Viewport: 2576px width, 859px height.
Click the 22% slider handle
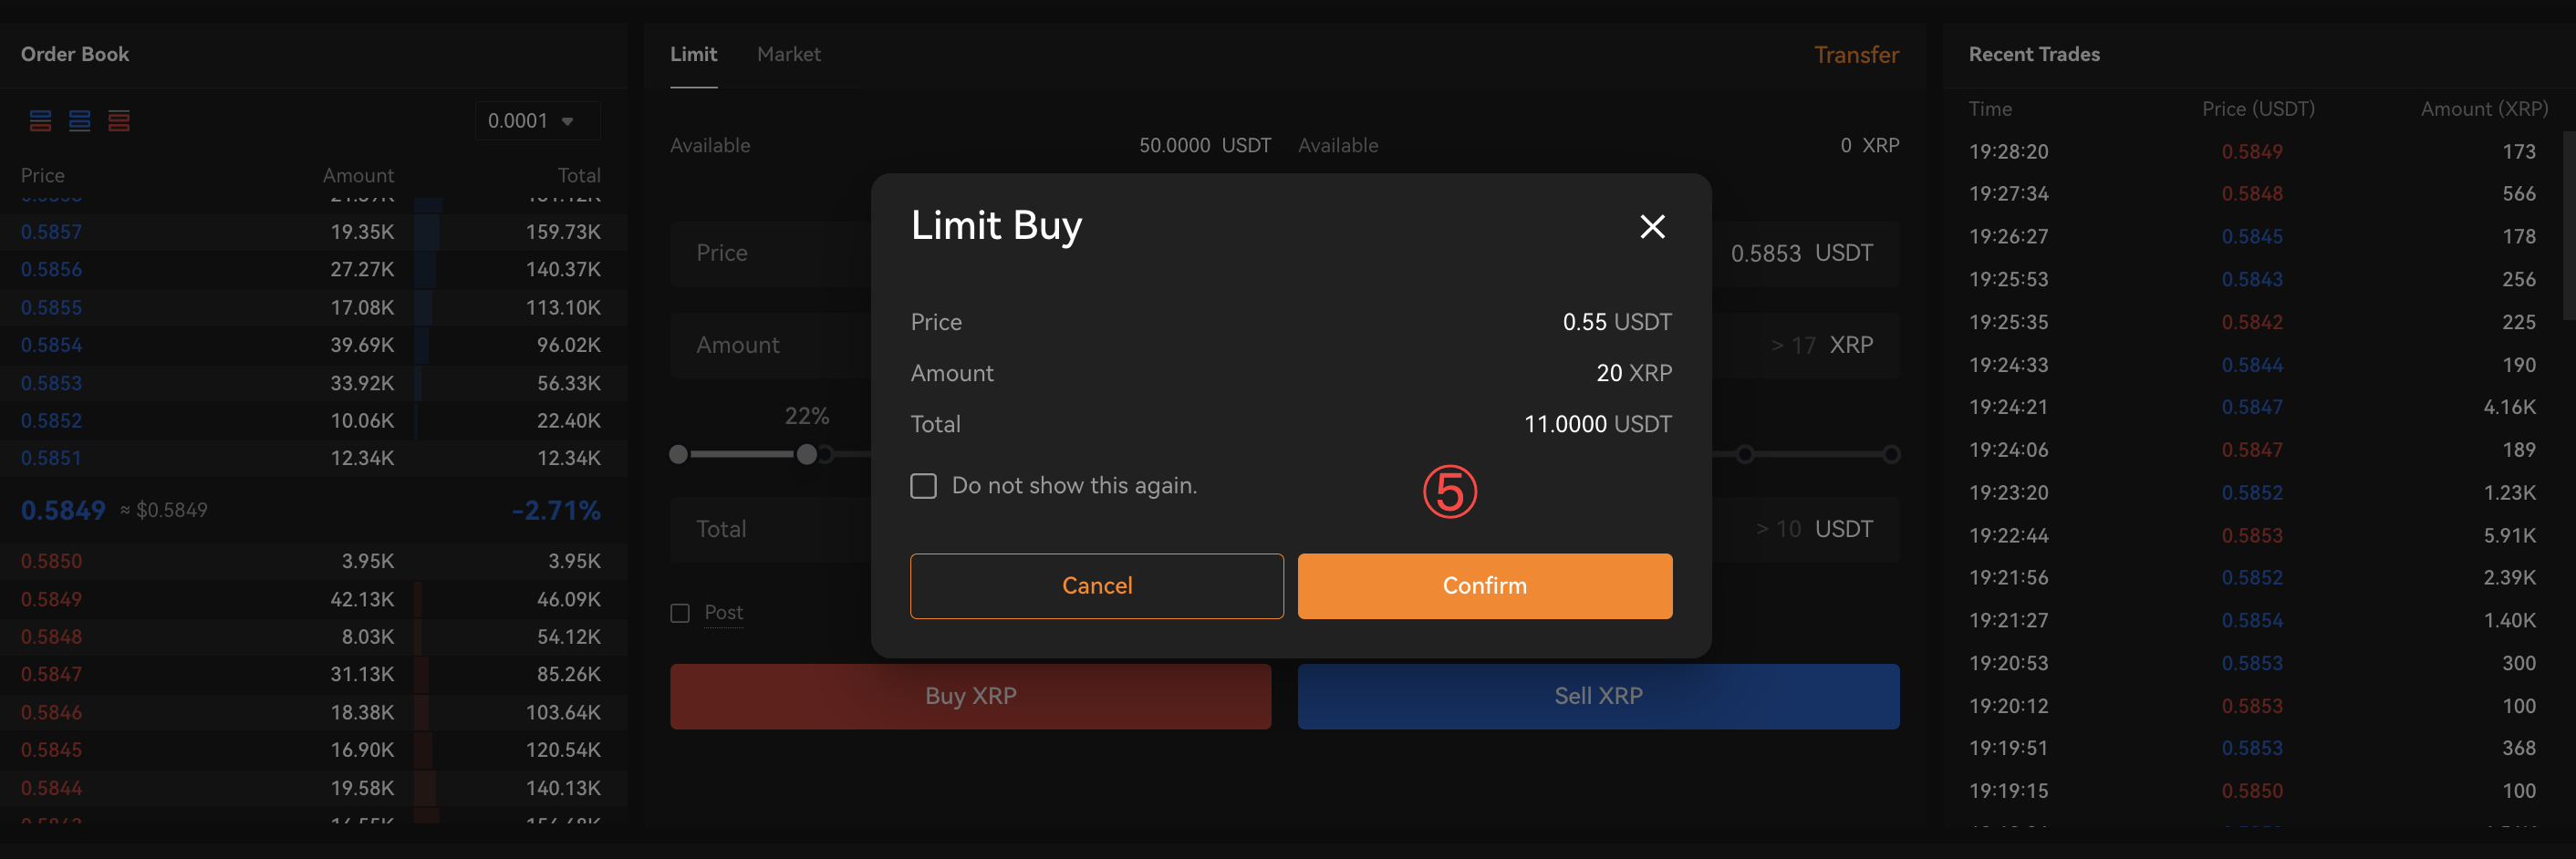tap(807, 455)
